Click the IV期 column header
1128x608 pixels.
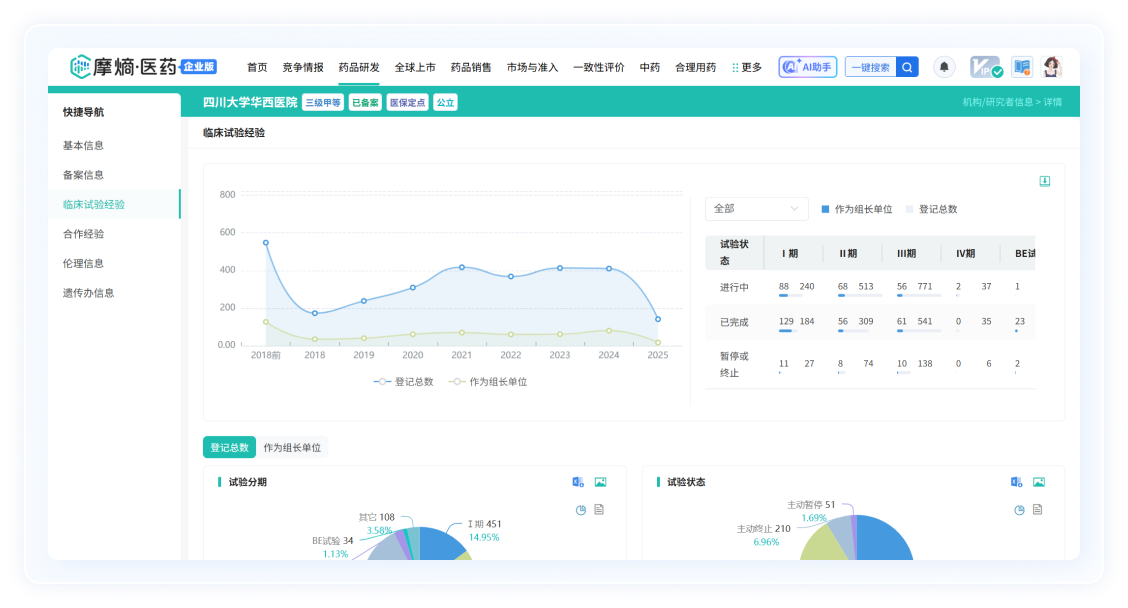pyautogui.click(x=965, y=253)
